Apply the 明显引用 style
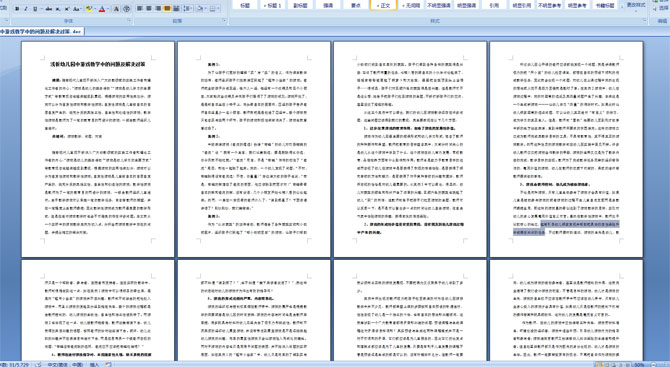 click(522, 5)
